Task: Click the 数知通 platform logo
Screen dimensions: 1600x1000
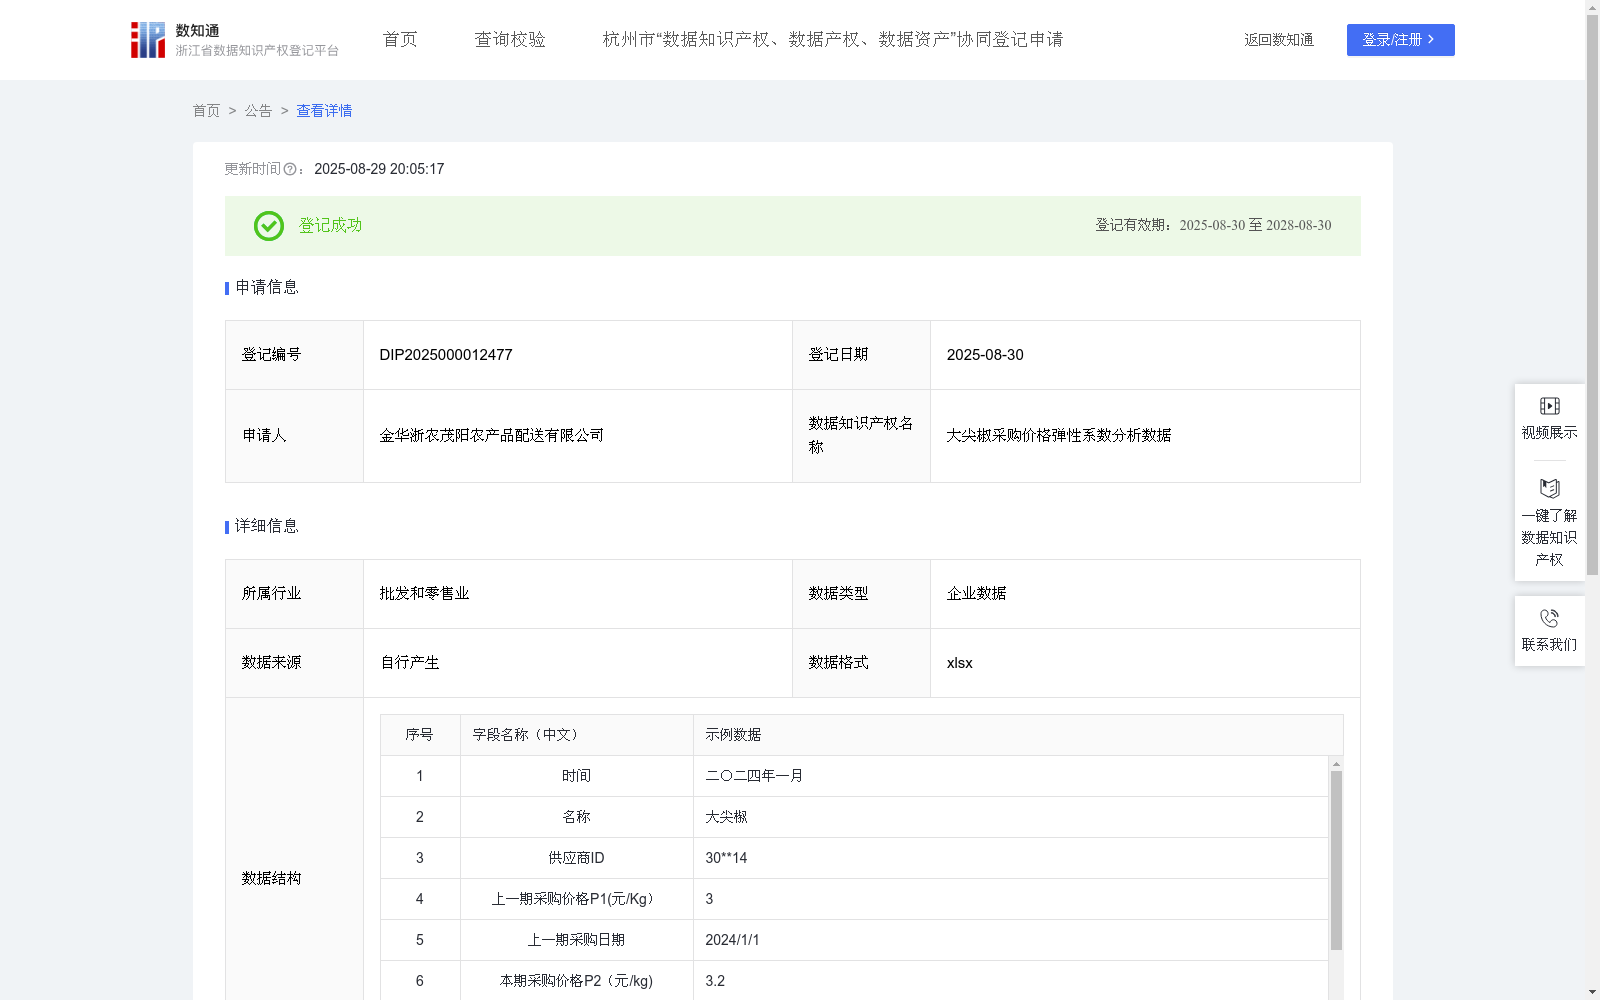Action: (147, 39)
